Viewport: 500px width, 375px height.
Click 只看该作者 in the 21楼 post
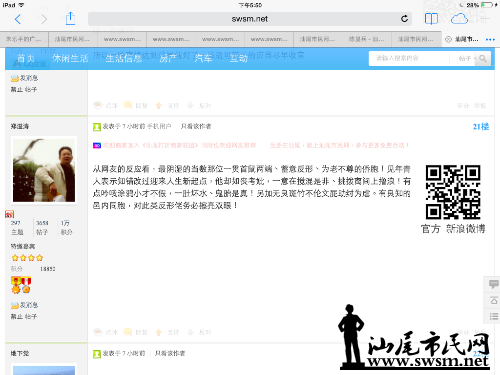pyautogui.click(x=196, y=126)
